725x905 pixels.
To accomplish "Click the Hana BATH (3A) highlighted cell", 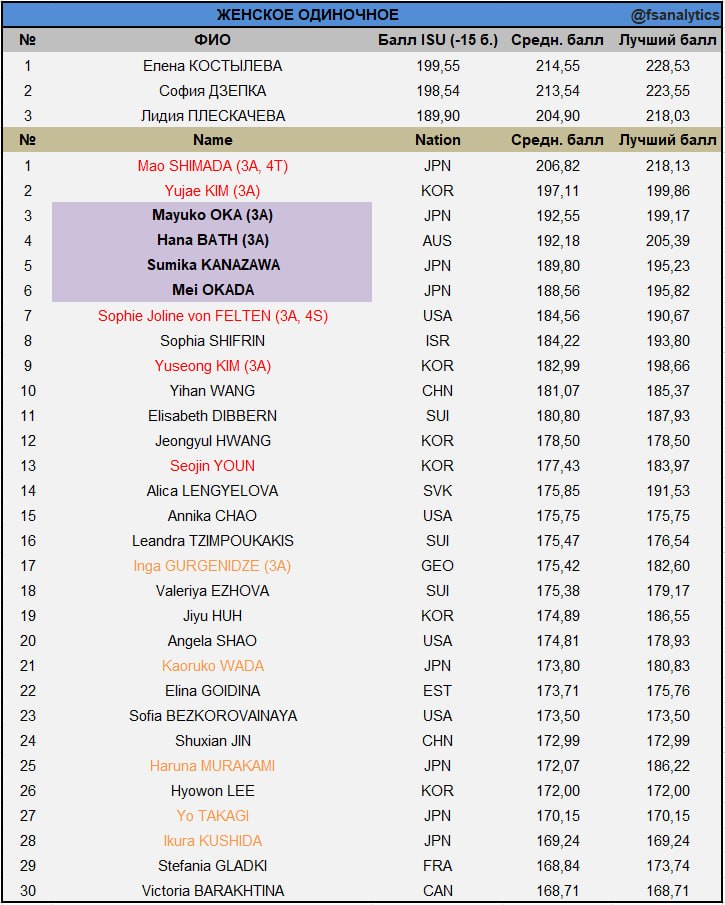I will pyautogui.click(x=212, y=240).
